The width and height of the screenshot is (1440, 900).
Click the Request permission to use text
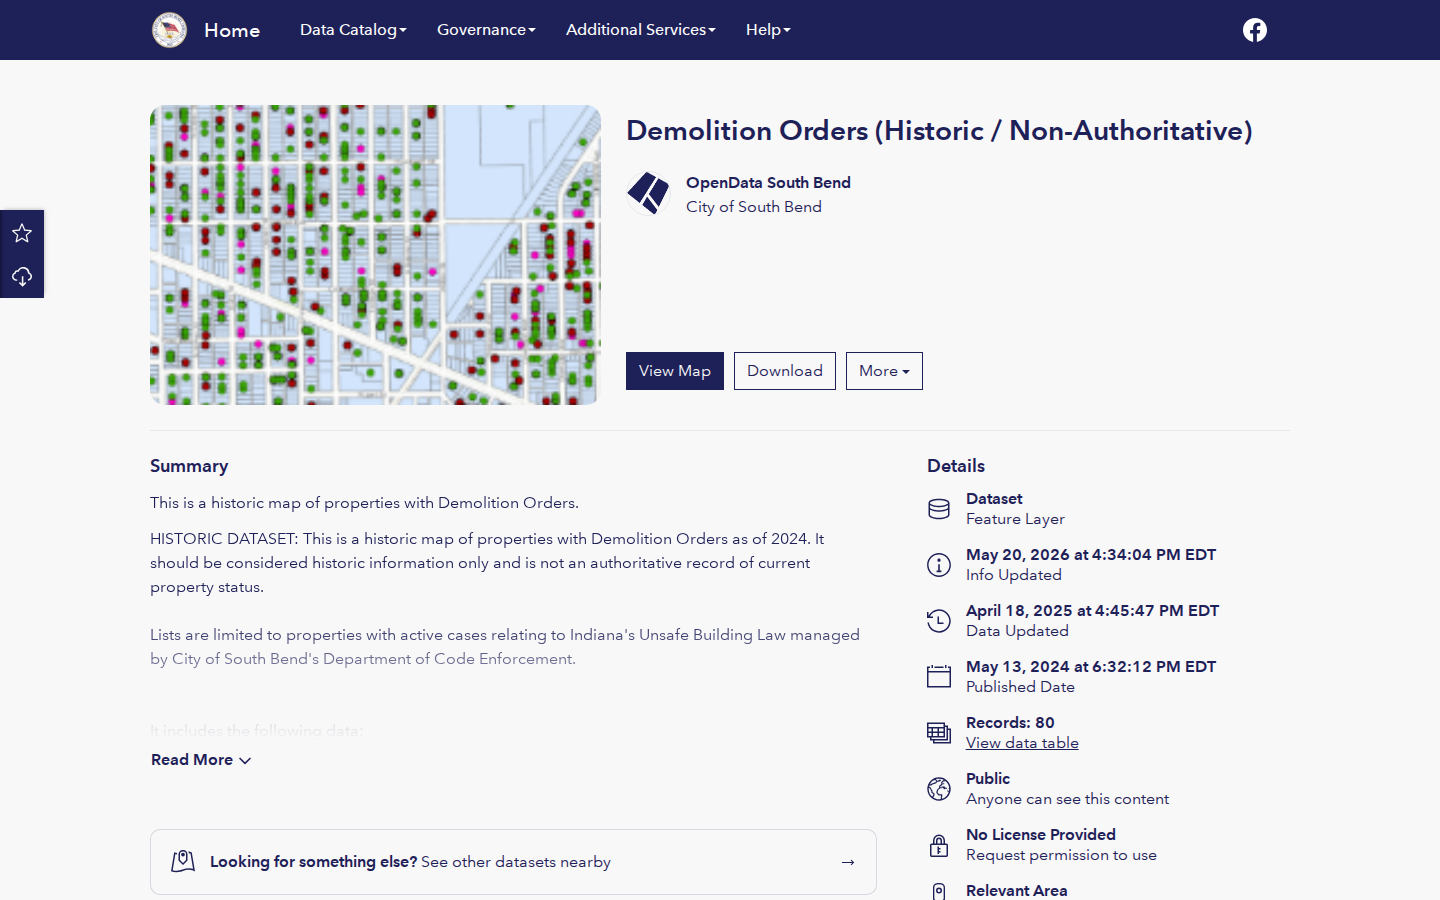[x=1061, y=855]
